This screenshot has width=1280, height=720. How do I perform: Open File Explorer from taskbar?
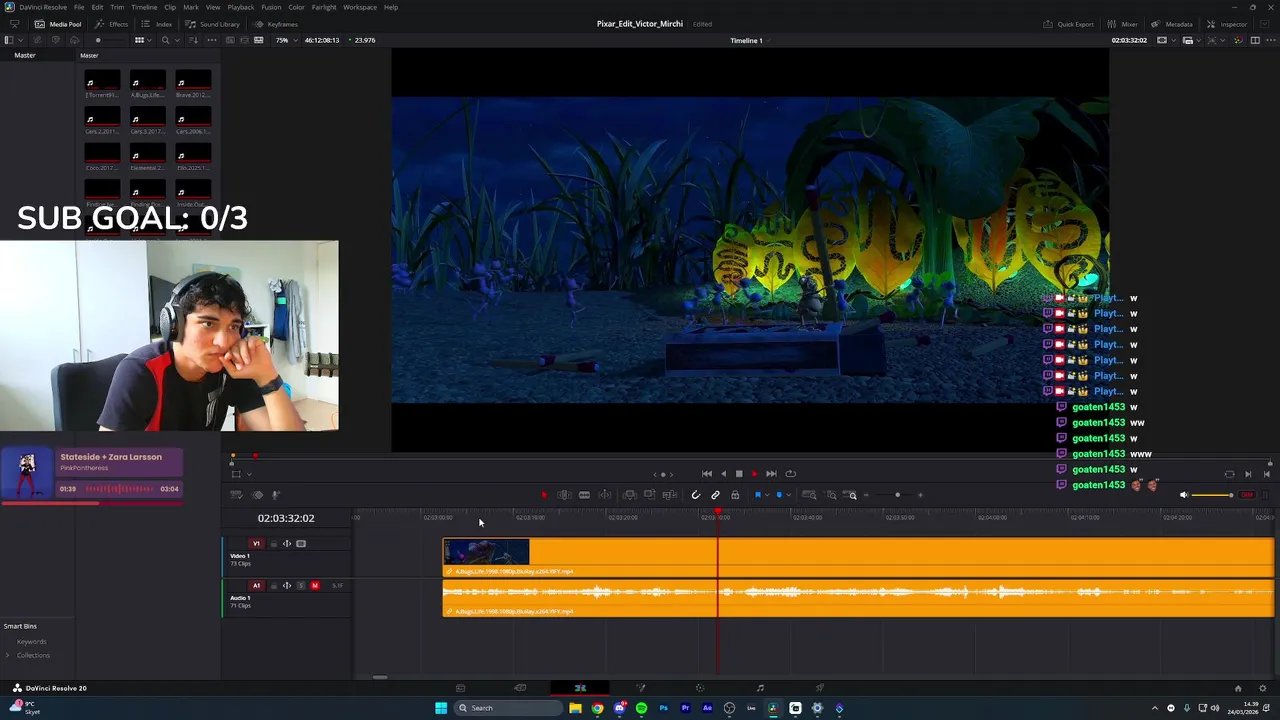[576, 708]
